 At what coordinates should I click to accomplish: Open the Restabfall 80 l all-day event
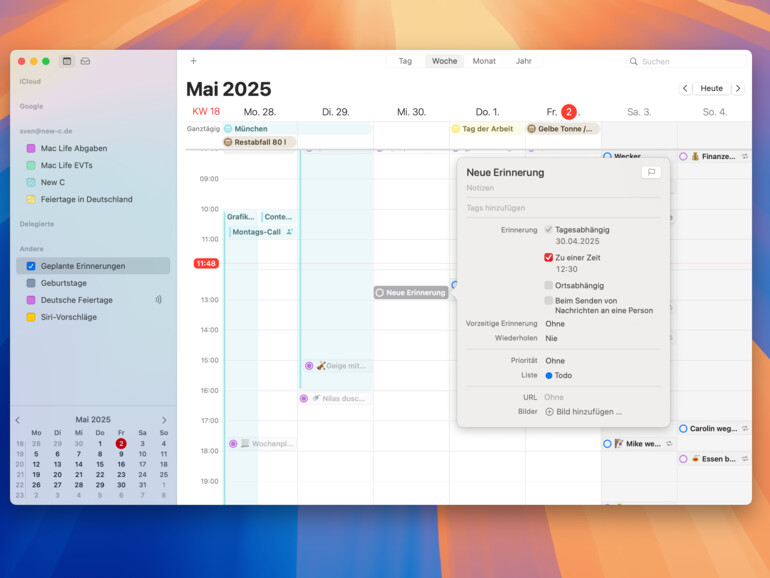point(260,142)
